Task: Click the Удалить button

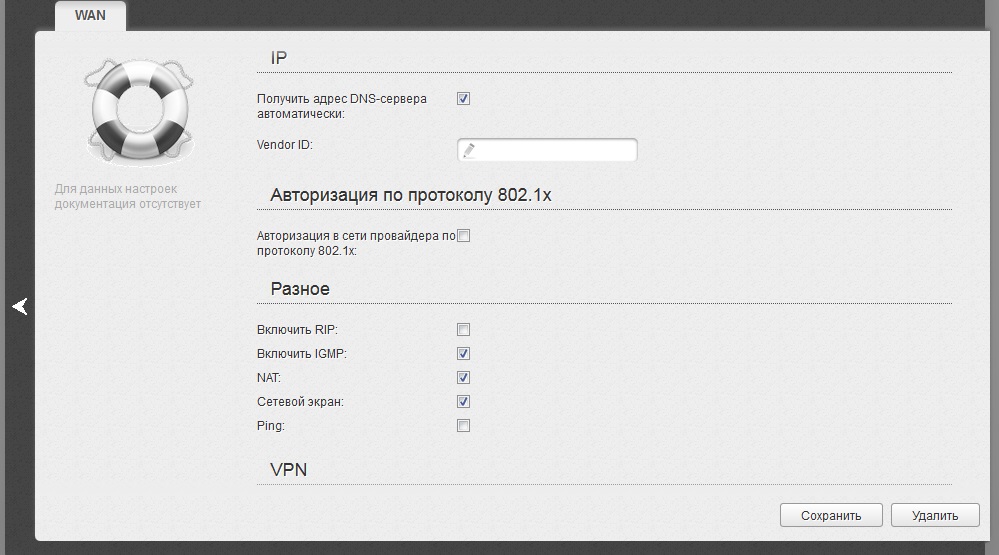Action: pos(935,515)
